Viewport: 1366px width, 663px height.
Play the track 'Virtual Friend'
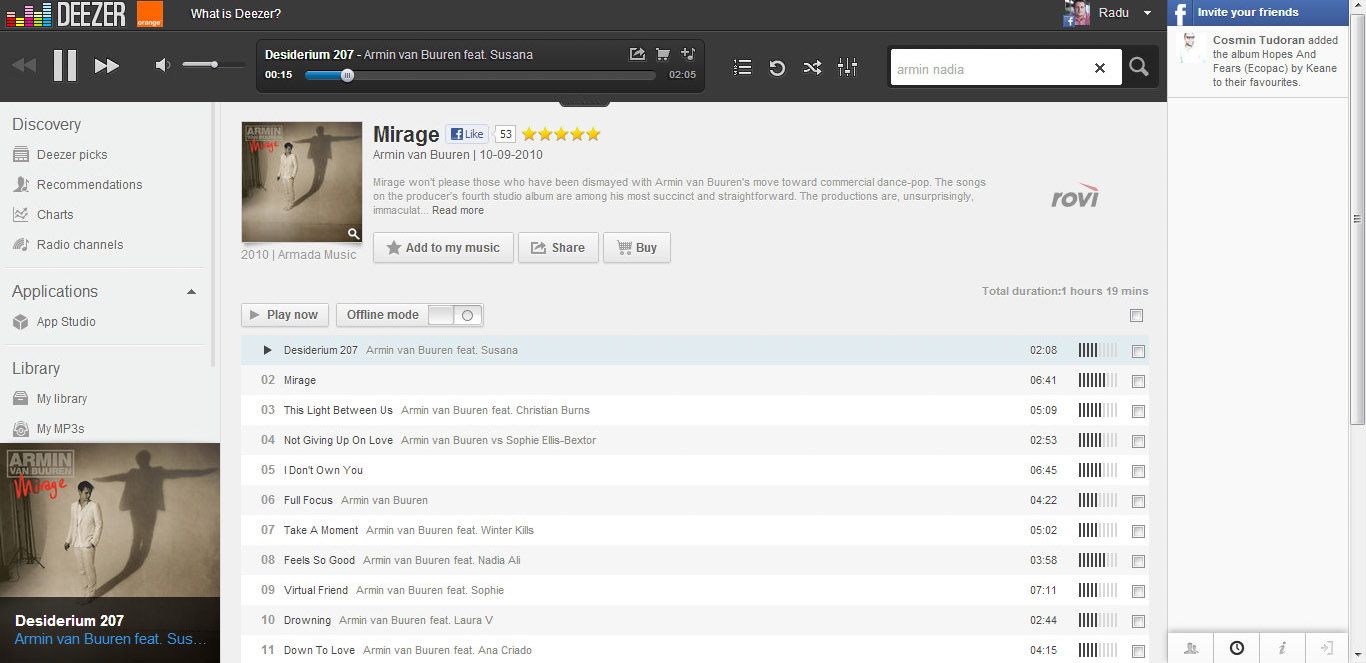pos(316,590)
